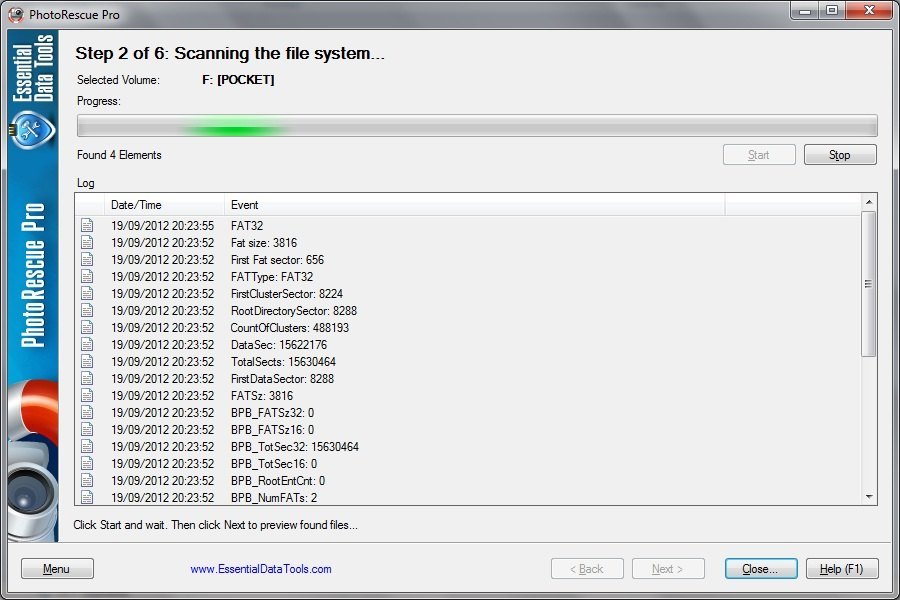Click the document icon for First Fat sector: 656
The width and height of the screenshot is (900, 600).
pyautogui.click(x=87, y=260)
